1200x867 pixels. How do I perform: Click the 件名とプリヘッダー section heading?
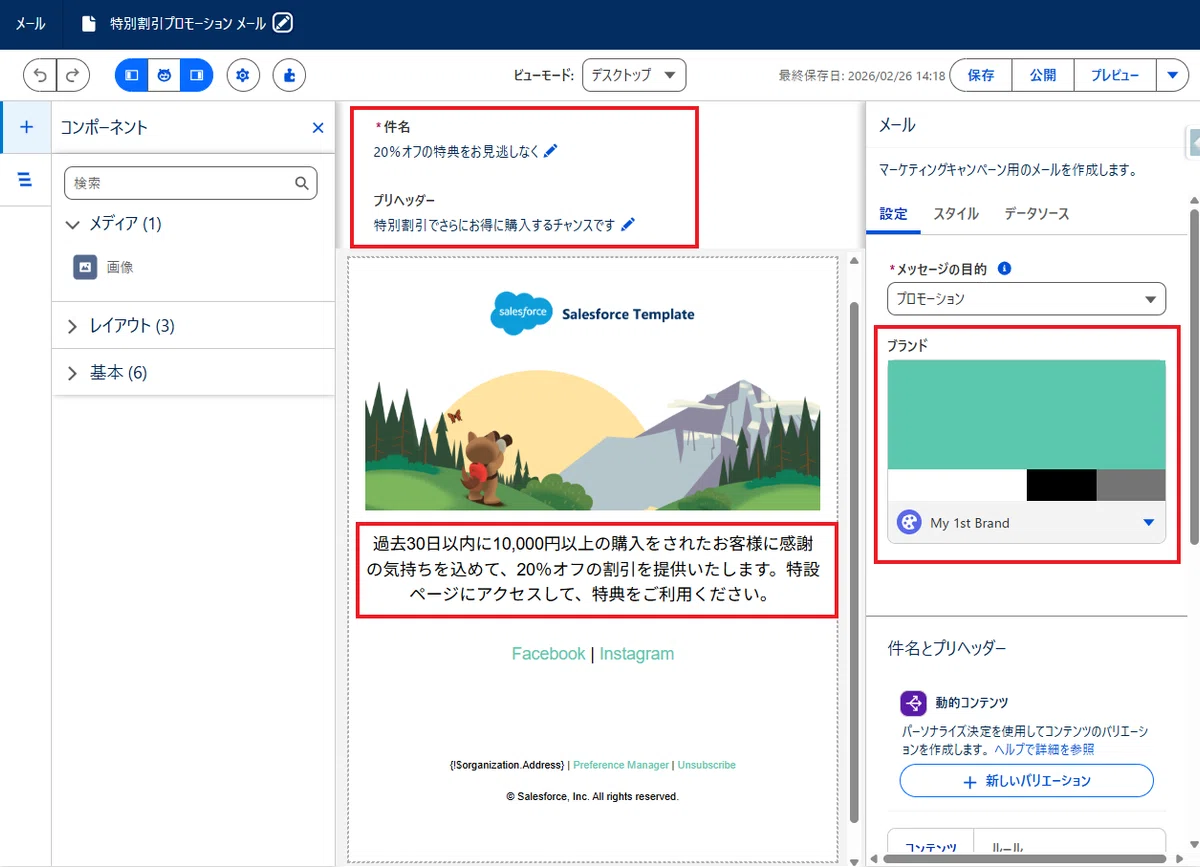(x=947, y=648)
